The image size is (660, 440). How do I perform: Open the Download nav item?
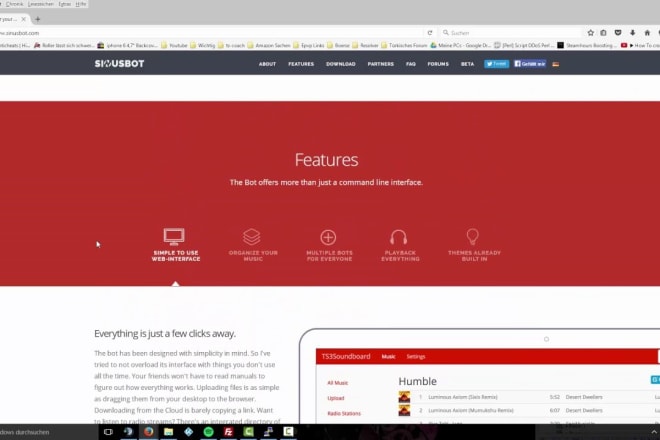click(341, 64)
